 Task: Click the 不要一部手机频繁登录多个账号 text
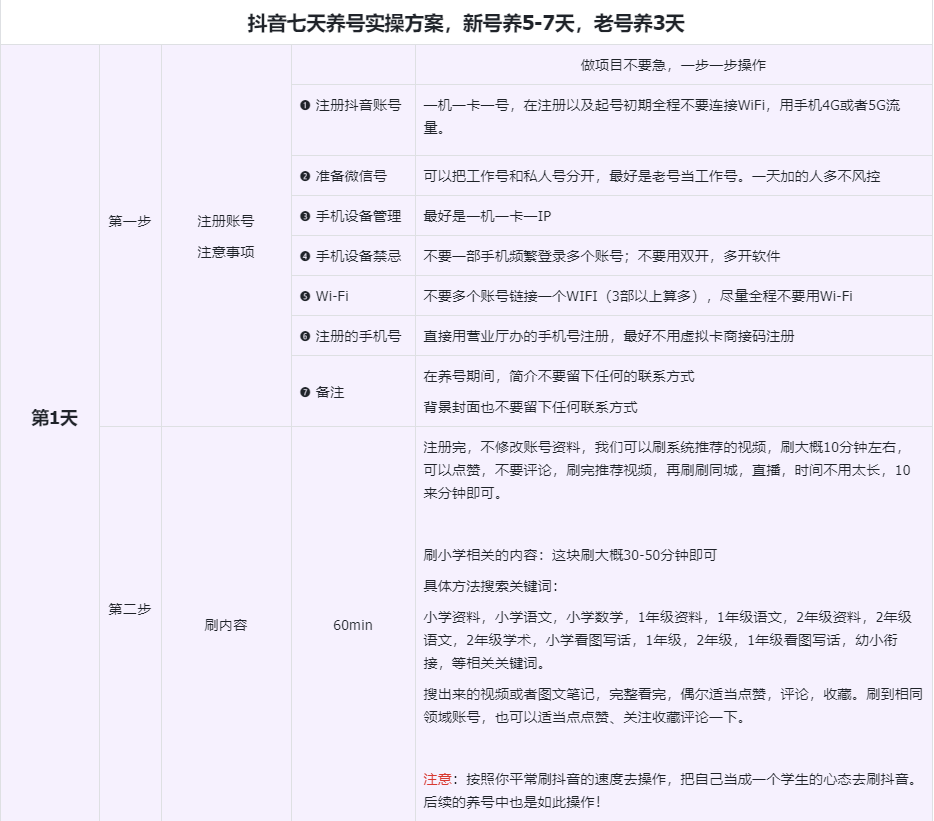tap(523, 256)
